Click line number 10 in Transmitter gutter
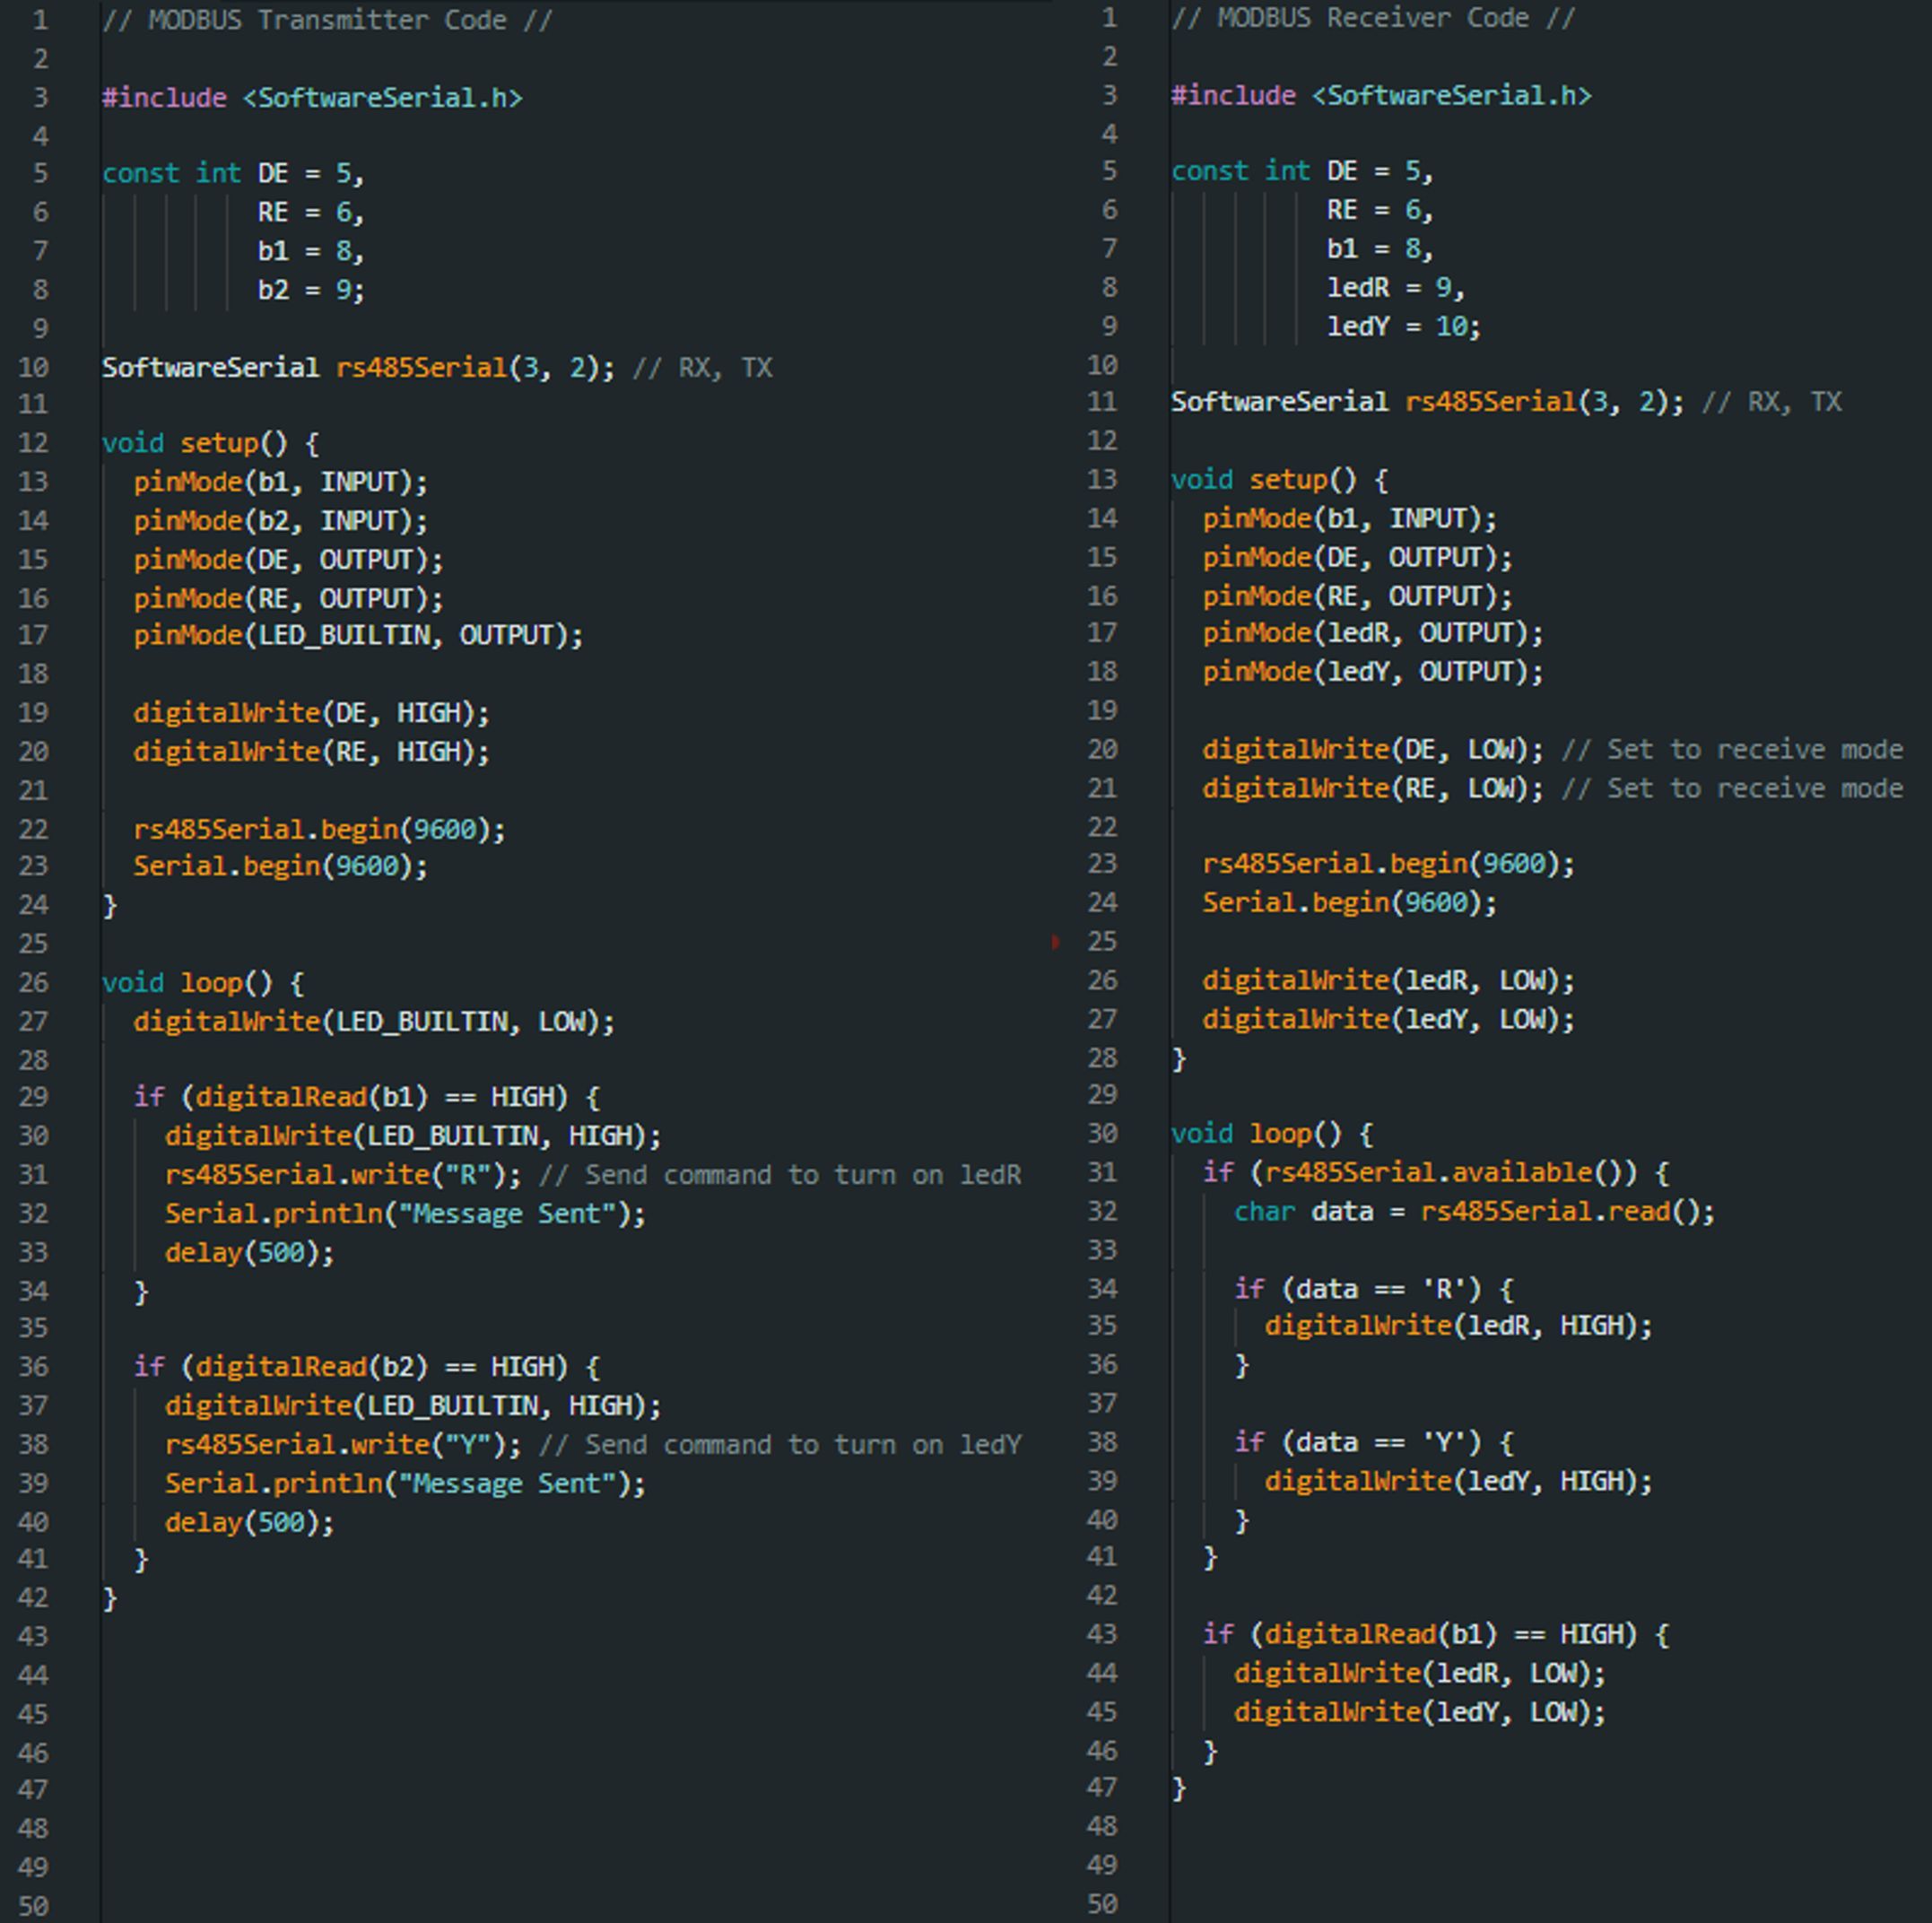The height and width of the screenshot is (1923, 1932). click(33, 368)
